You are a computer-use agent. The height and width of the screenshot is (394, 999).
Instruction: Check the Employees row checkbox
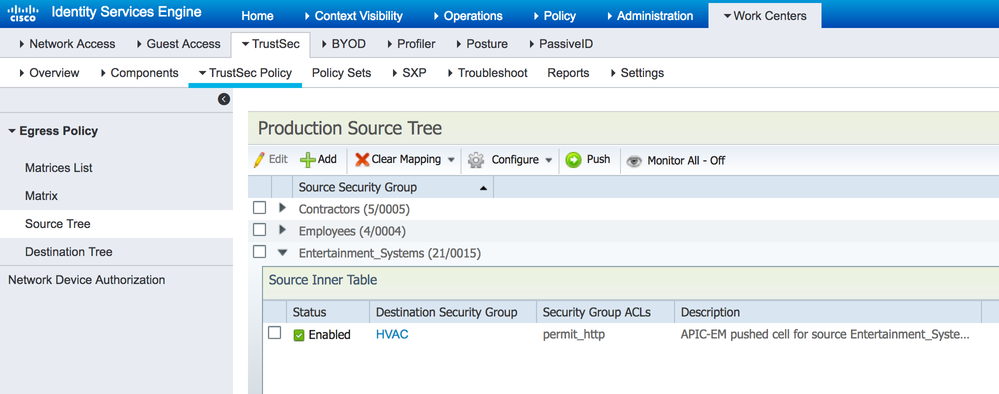click(x=259, y=230)
